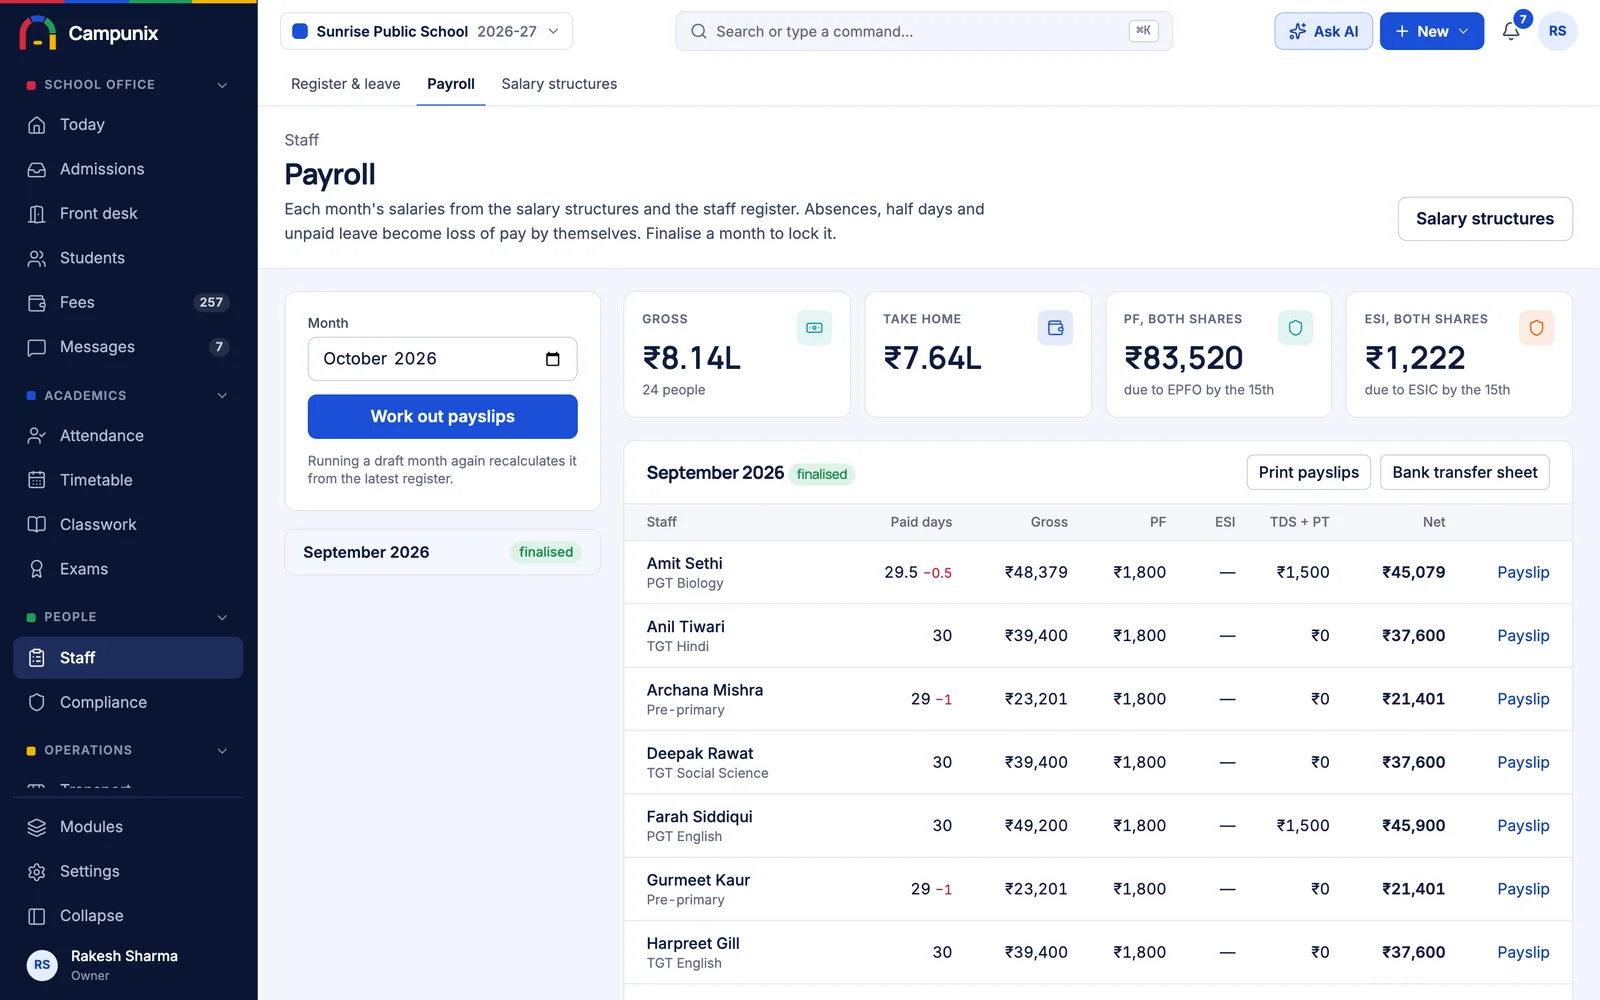1600x1000 pixels.
Task: Switch to Register & leave tab
Action: 345,84
